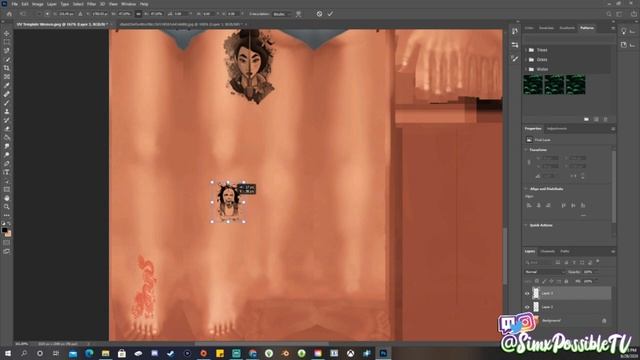Select the Hand tool
The height and width of the screenshot is (360, 640).
pyautogui.click(x=7, y=198)
